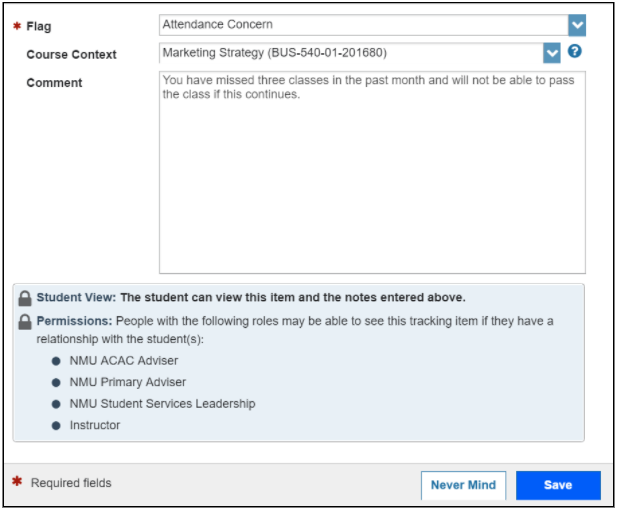The height and width of the screenshot is (508, 618).
Task: Click the Required fields note text
Action: pos(71,483)
